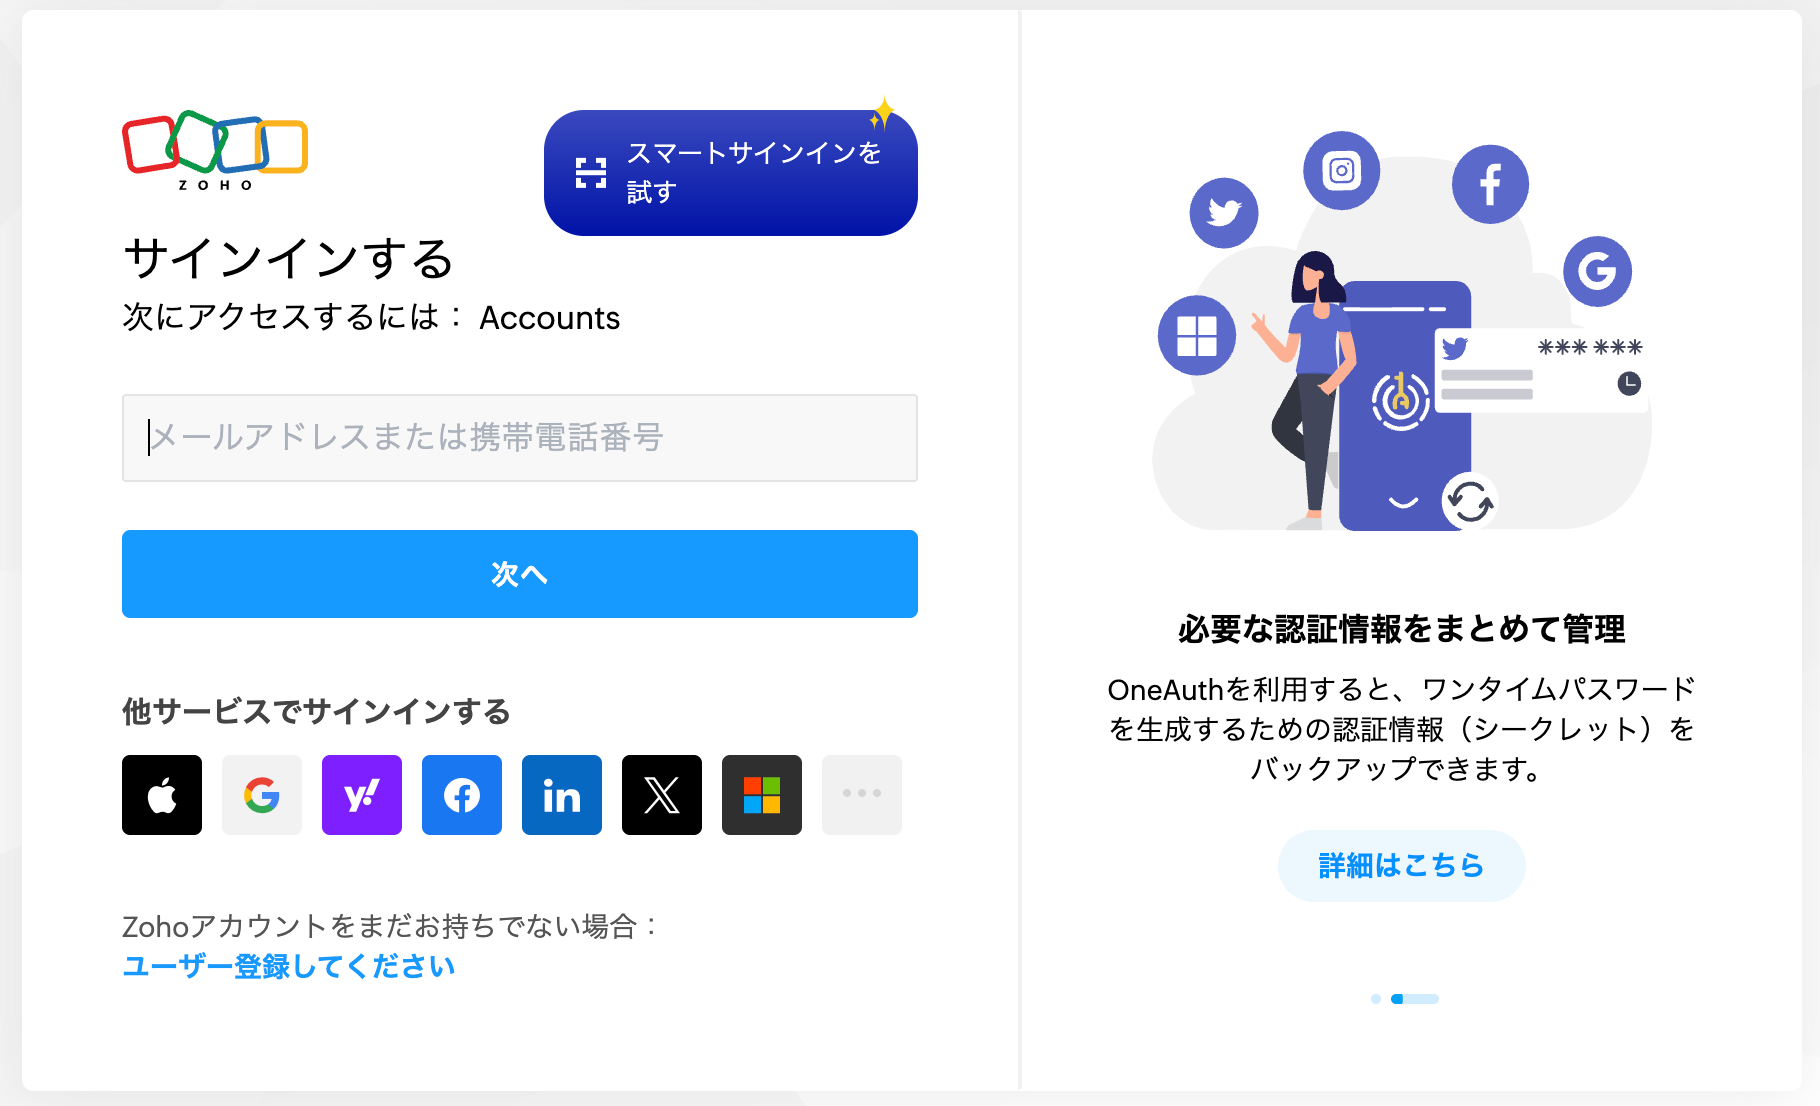The width and height of the screenshot is (1820, 1106).
Task: Choose LinkedIn sign-in icon
Action: (562, 795)
